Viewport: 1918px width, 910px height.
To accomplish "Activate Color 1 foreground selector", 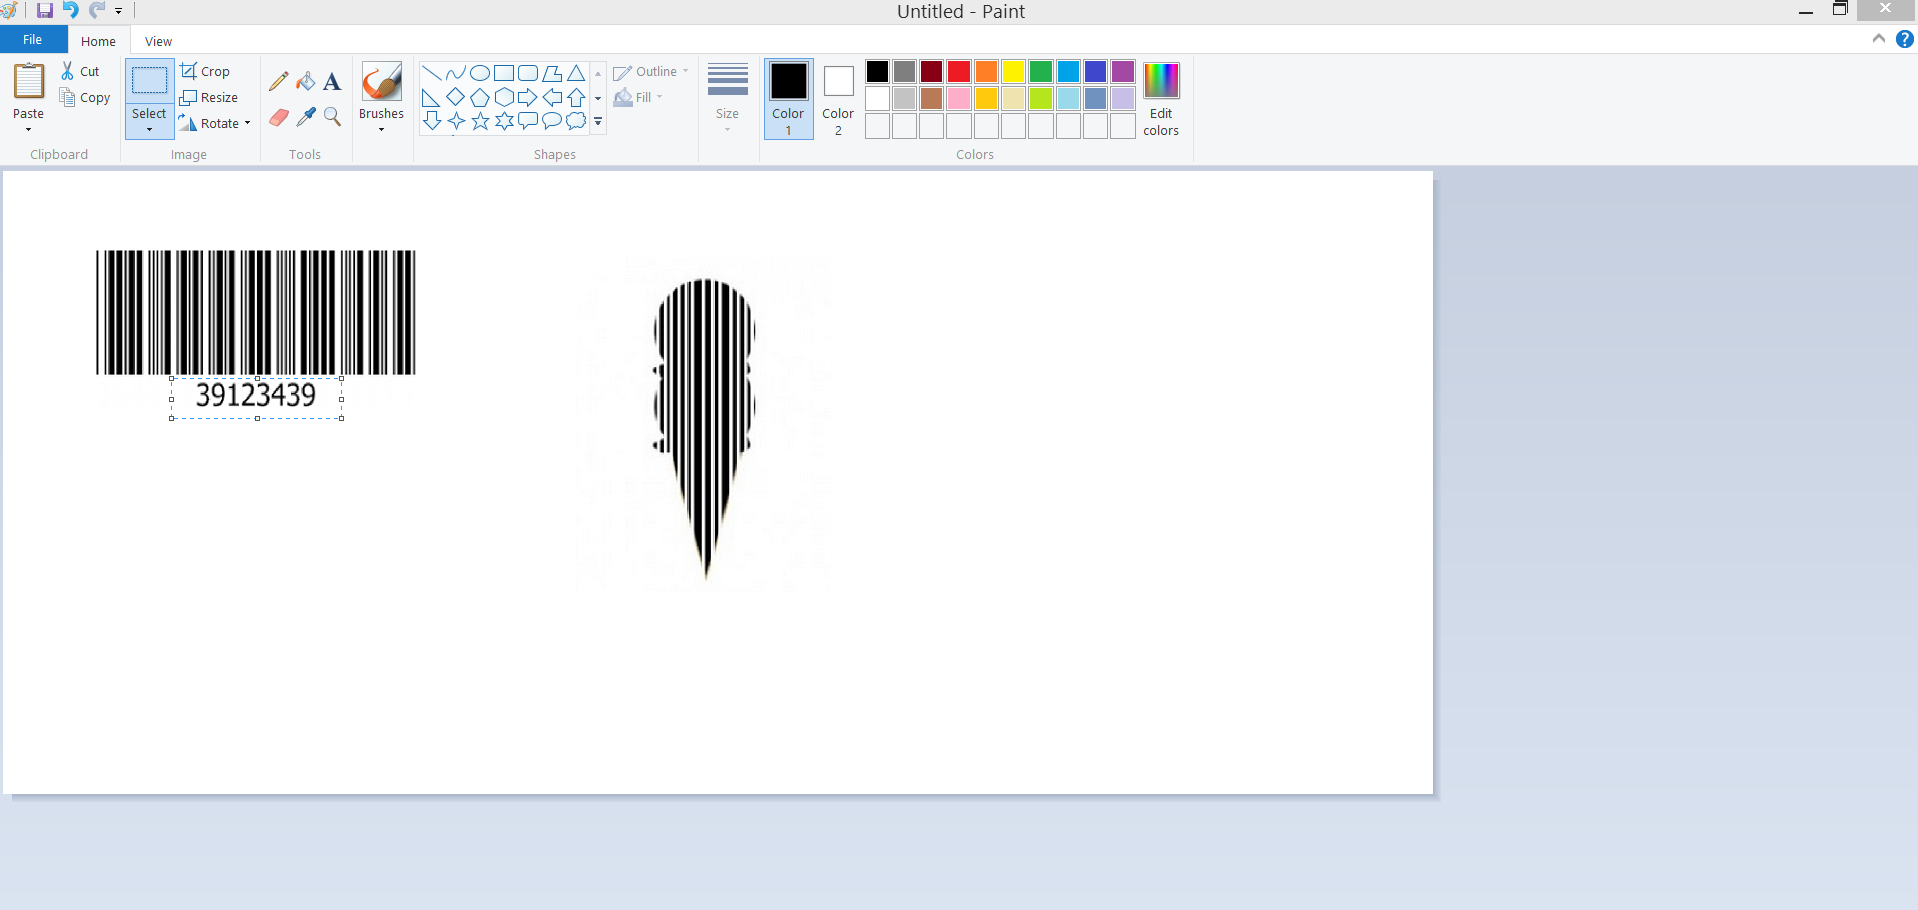I will 789,98.
